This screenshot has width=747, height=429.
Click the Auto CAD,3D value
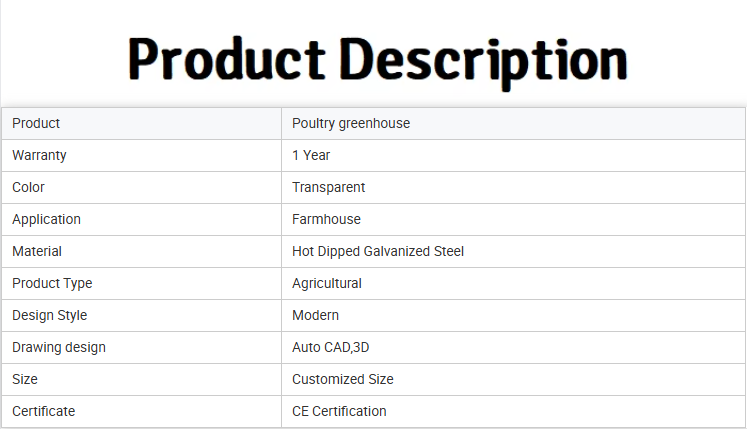click(331, 347)
